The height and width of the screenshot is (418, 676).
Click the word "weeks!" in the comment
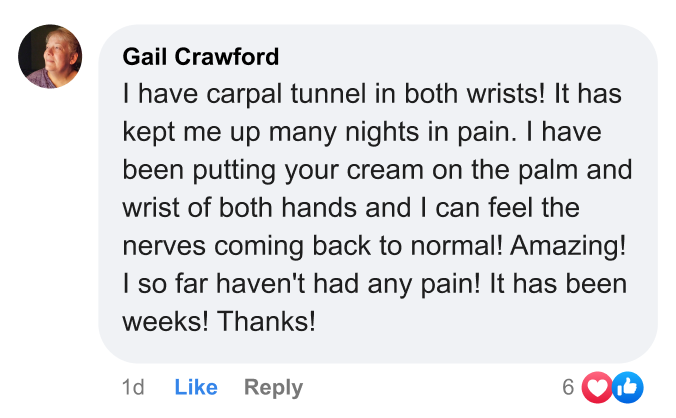click(166, 321)
